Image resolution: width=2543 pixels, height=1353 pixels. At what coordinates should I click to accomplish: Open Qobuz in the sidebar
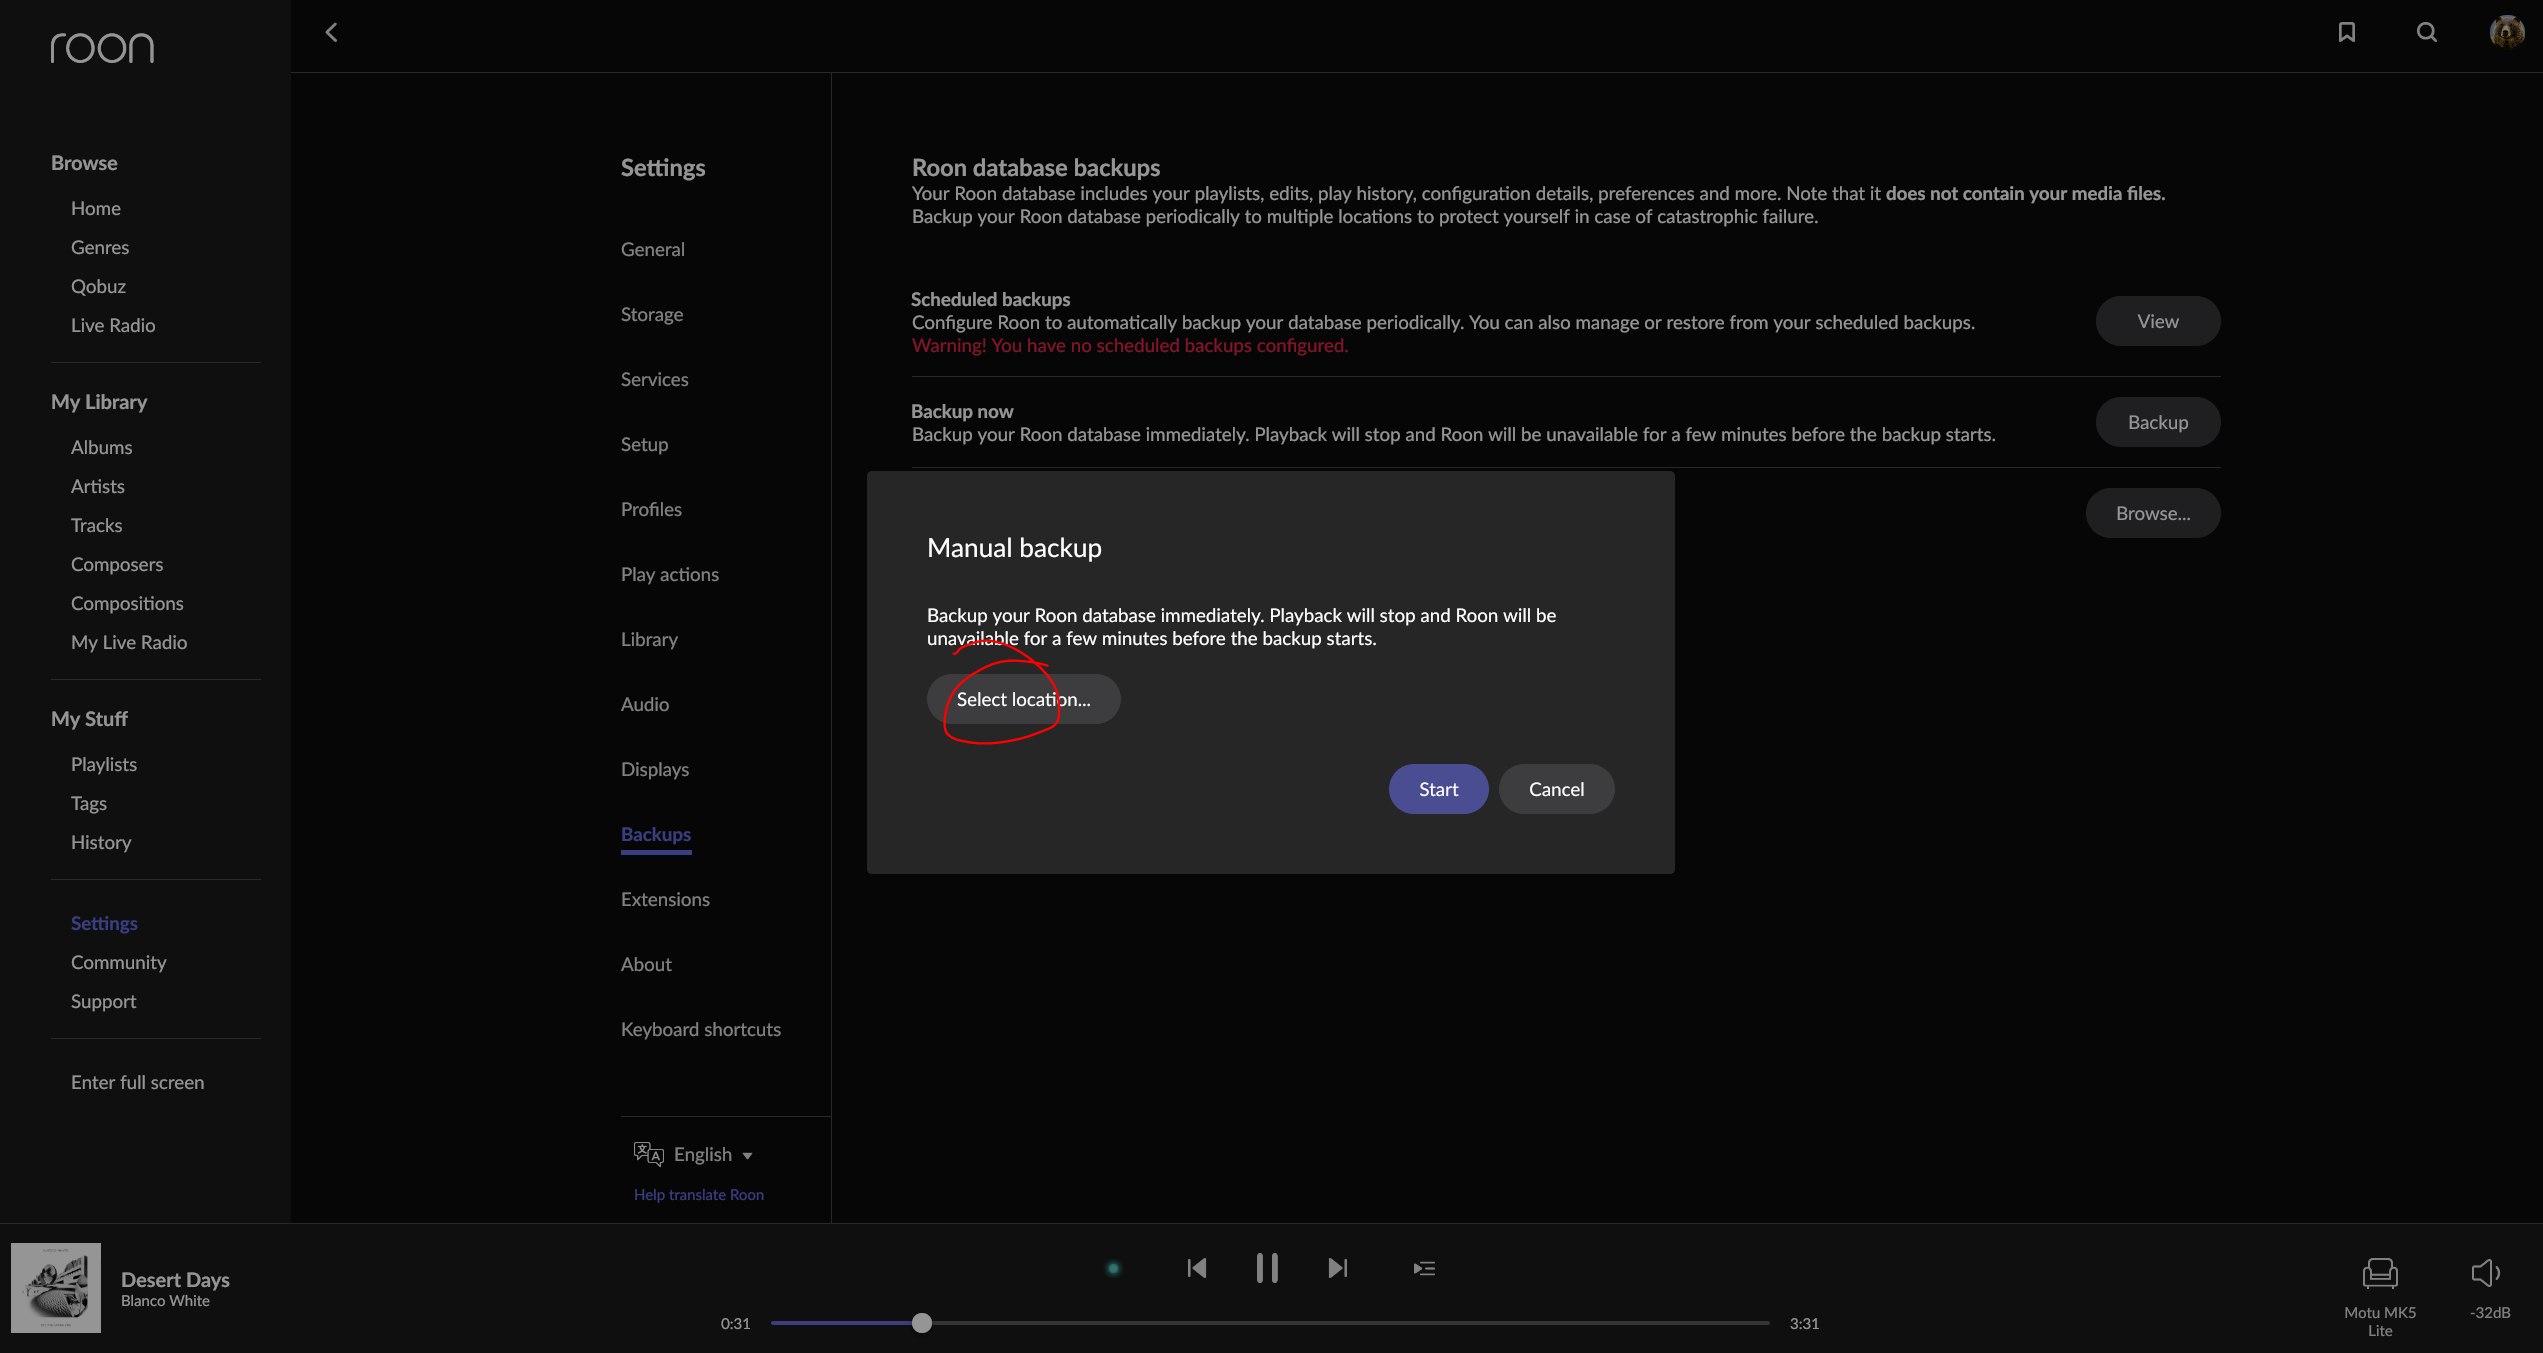[98, 286]
